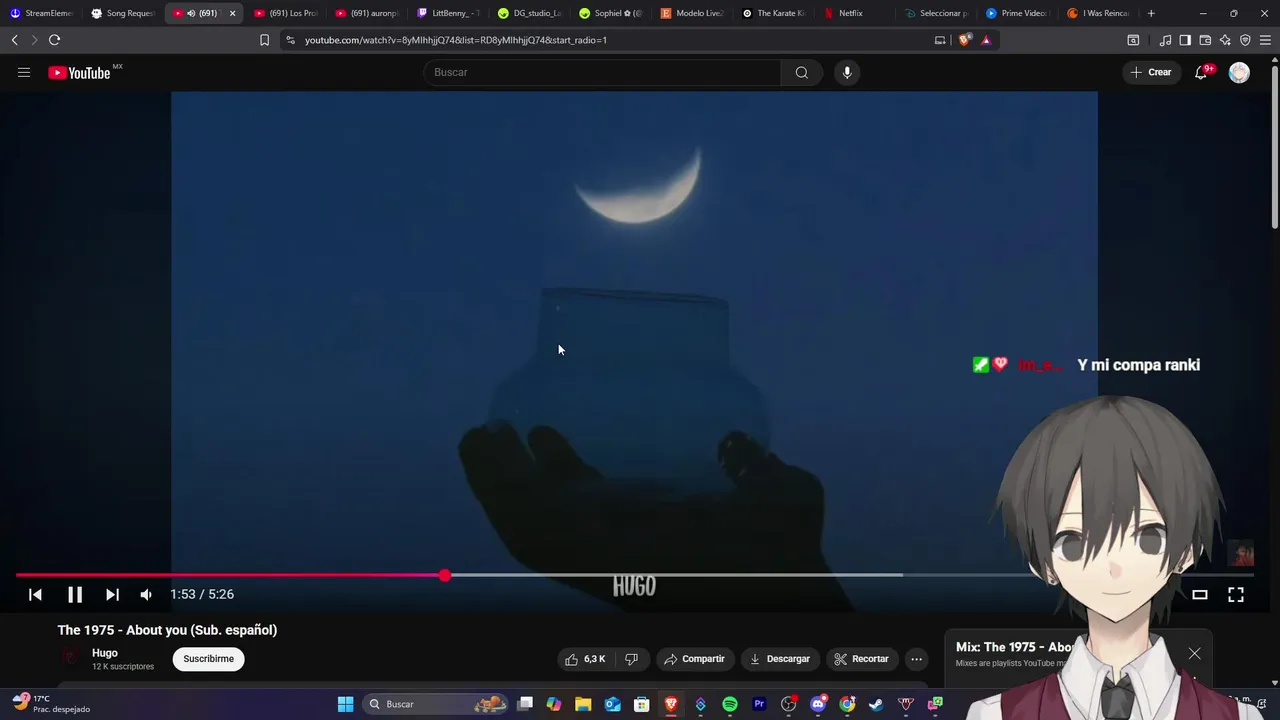Switch to the (691) Los Pro tab
Image resolution: width=1280 pixels, height=720 pixels.
pos(286,13)
